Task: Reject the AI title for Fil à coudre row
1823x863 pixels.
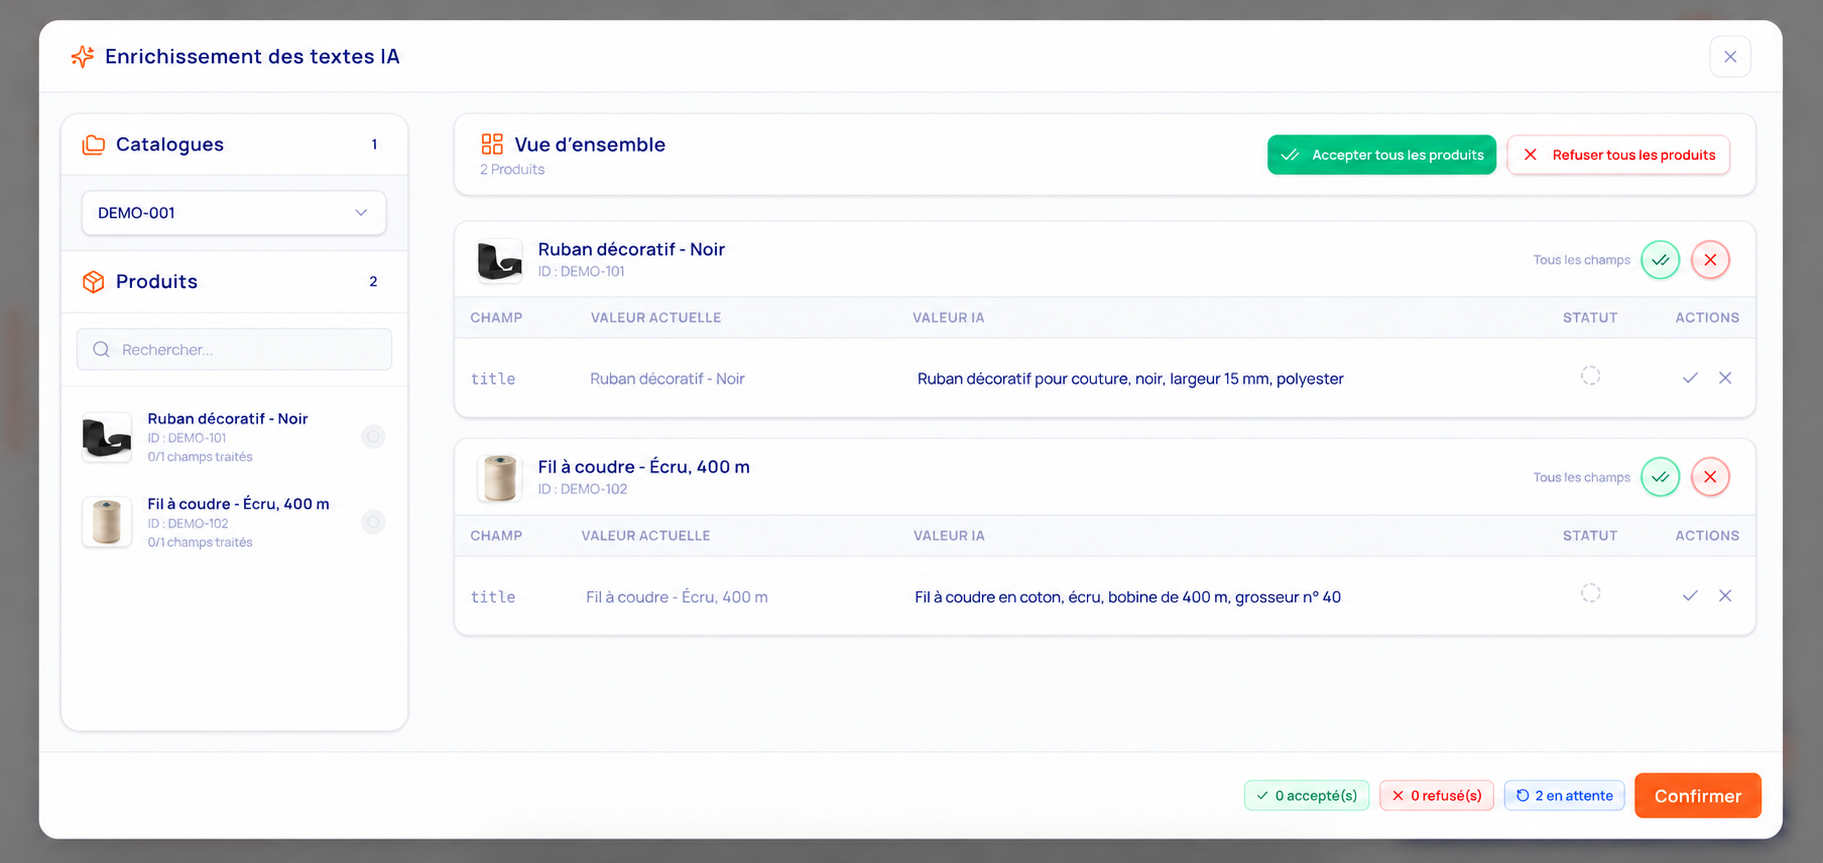Action: pyautogui.click(x=1725, y=596)
